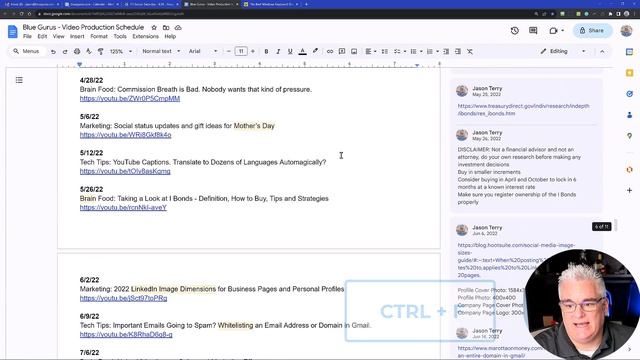This screenshot has width=640, height=360.
Task: Click the Print icon
Action: 77,51
